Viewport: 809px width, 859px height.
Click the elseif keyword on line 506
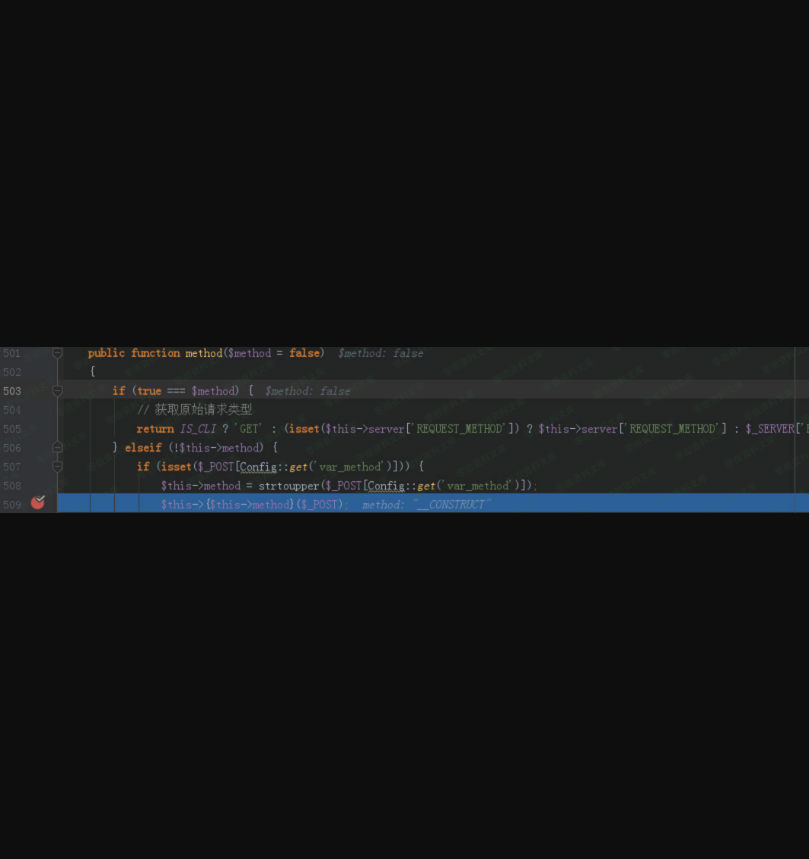[143, 448]
